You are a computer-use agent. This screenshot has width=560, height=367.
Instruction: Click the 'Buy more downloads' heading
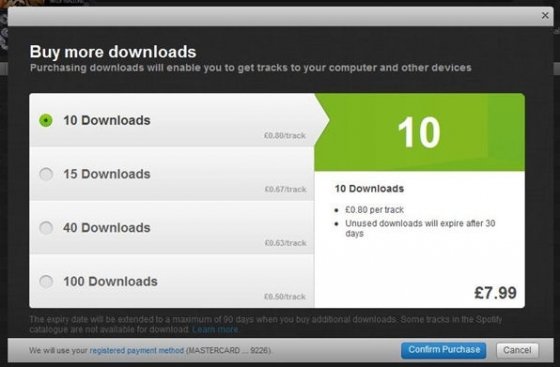(x=113, y=52)
